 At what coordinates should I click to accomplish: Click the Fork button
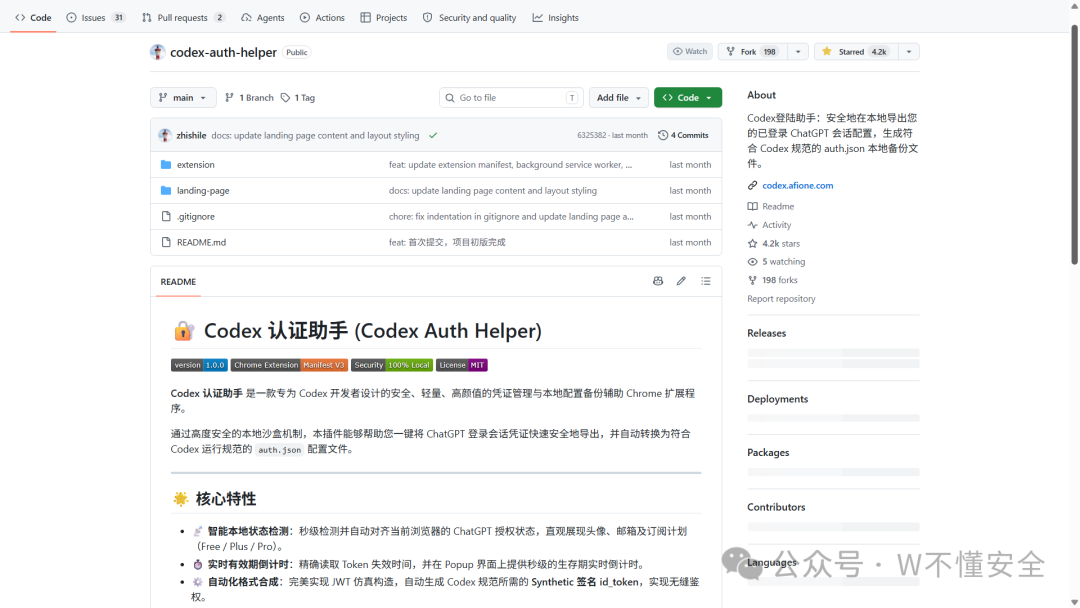tap(752, 52)
